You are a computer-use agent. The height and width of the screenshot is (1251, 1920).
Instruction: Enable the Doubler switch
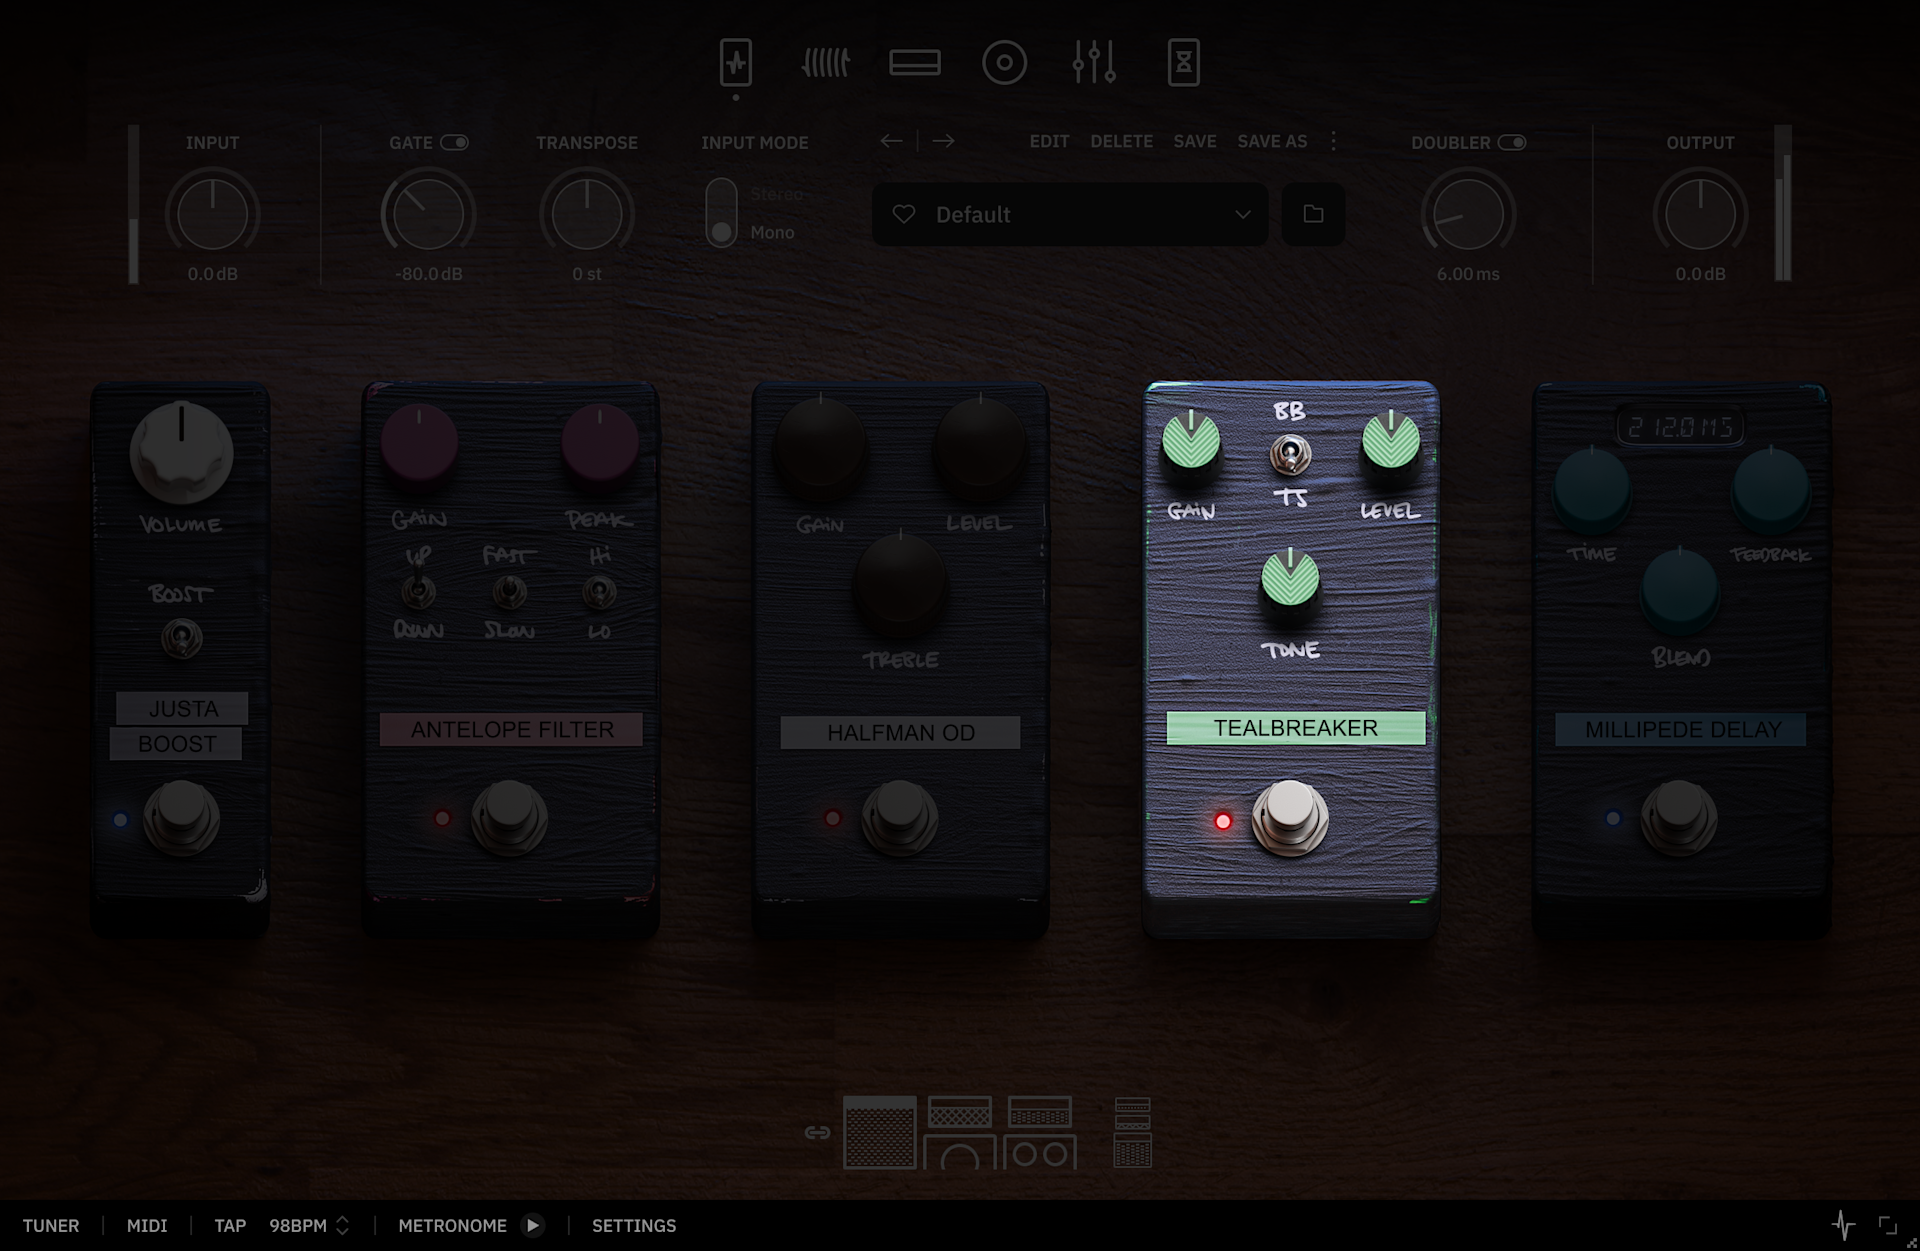click(x=1512, y=142)
